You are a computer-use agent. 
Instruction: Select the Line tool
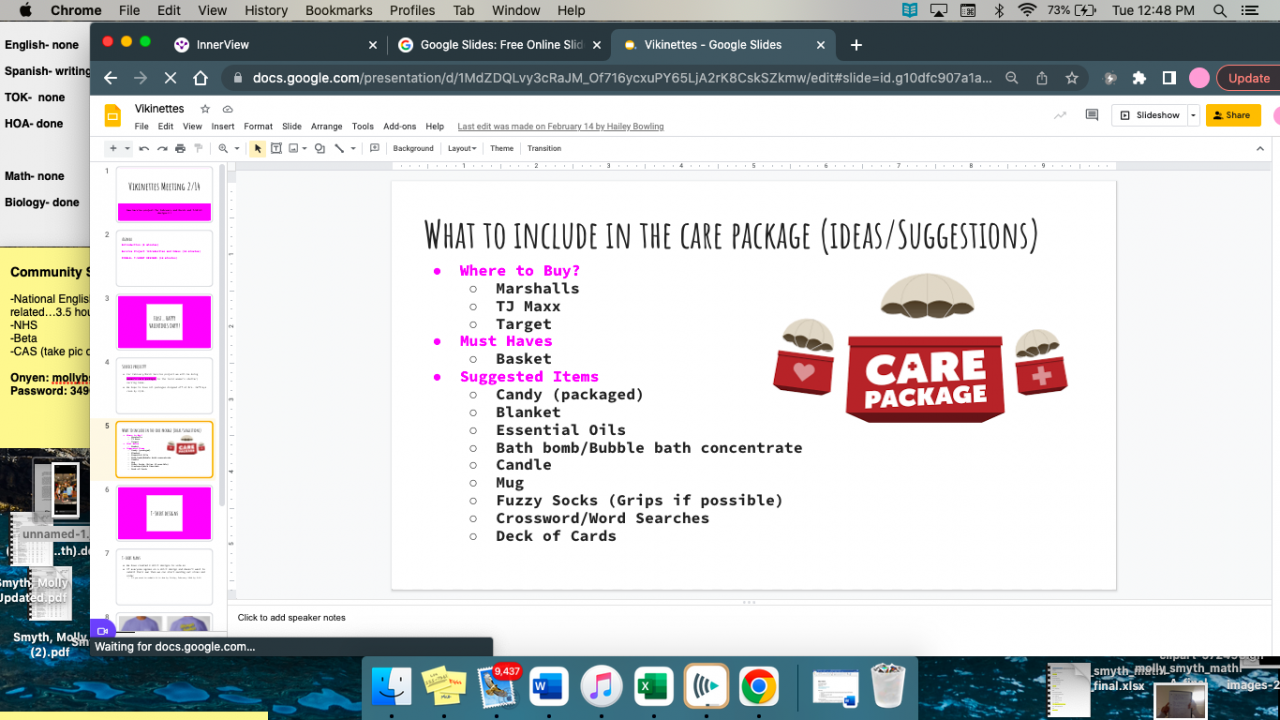(340, 148)
